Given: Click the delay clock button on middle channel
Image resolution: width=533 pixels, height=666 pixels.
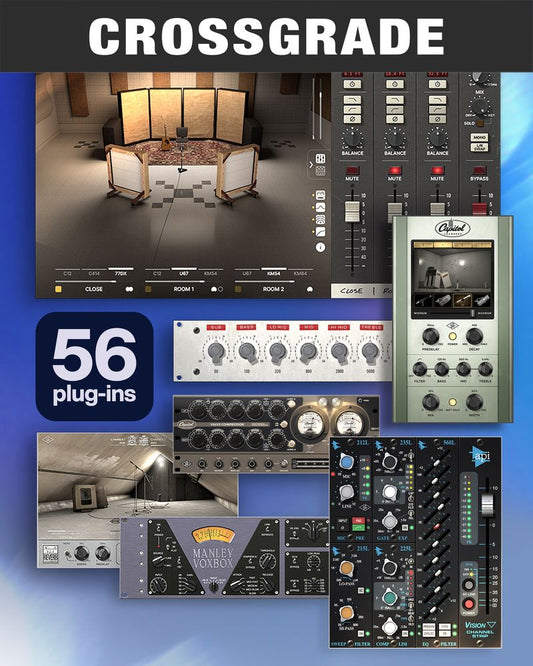Looking at the screenshot, I should click(395, 84).
